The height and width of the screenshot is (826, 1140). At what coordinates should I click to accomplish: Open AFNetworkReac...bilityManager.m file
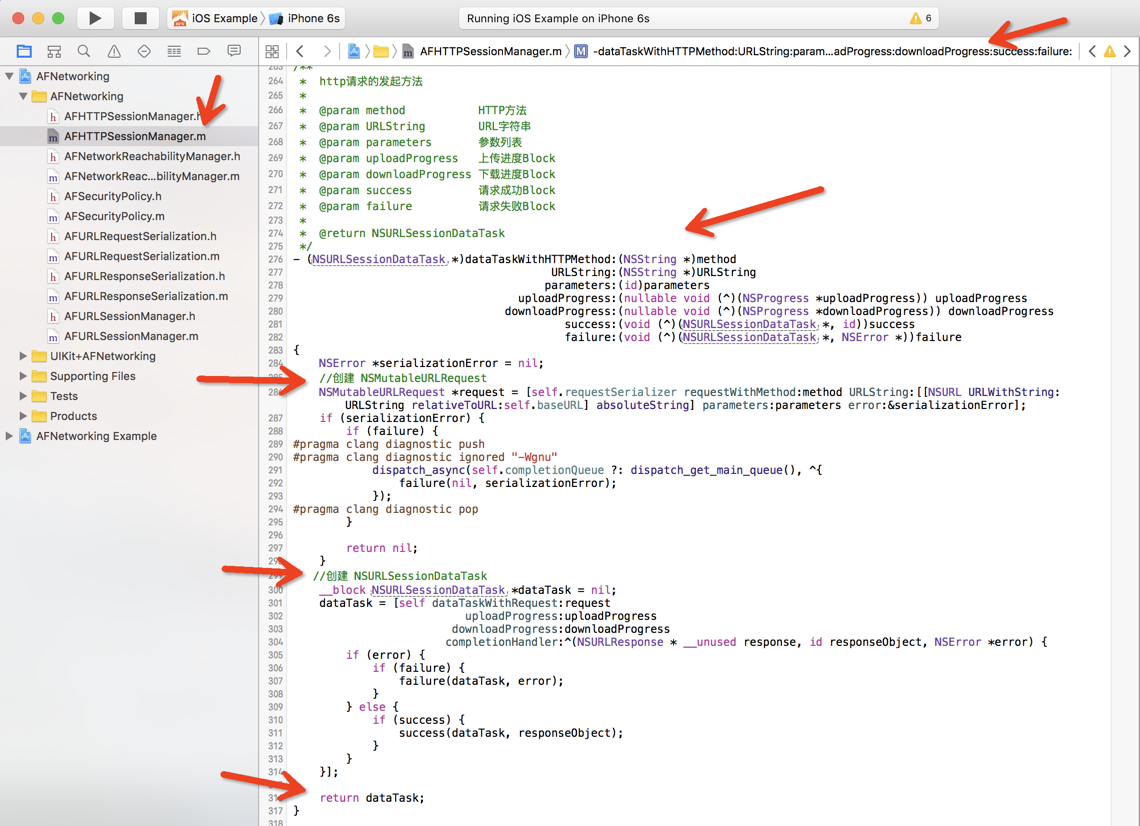[x=129, y=176]
